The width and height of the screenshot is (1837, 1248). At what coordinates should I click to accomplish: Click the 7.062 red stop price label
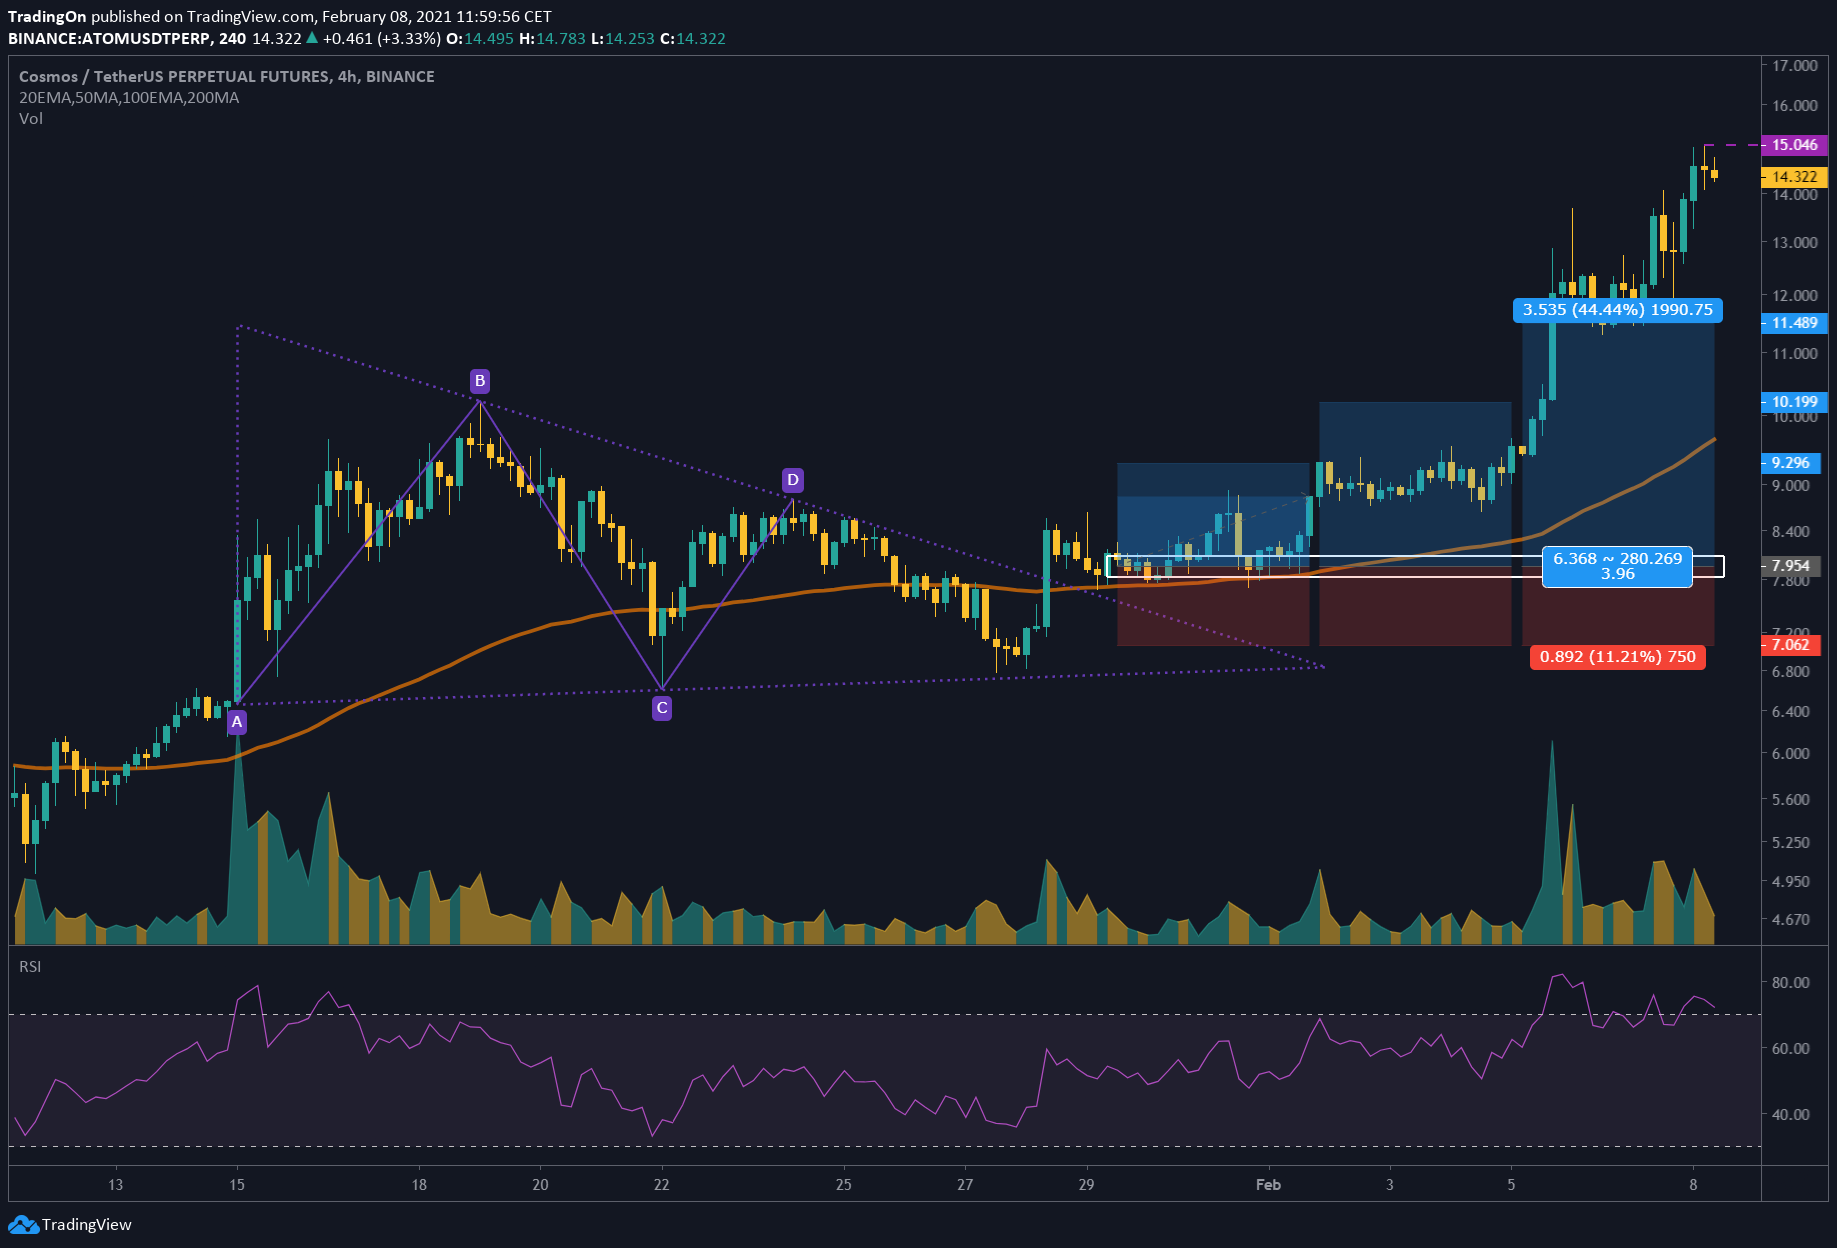click(x=1790, y=644)
